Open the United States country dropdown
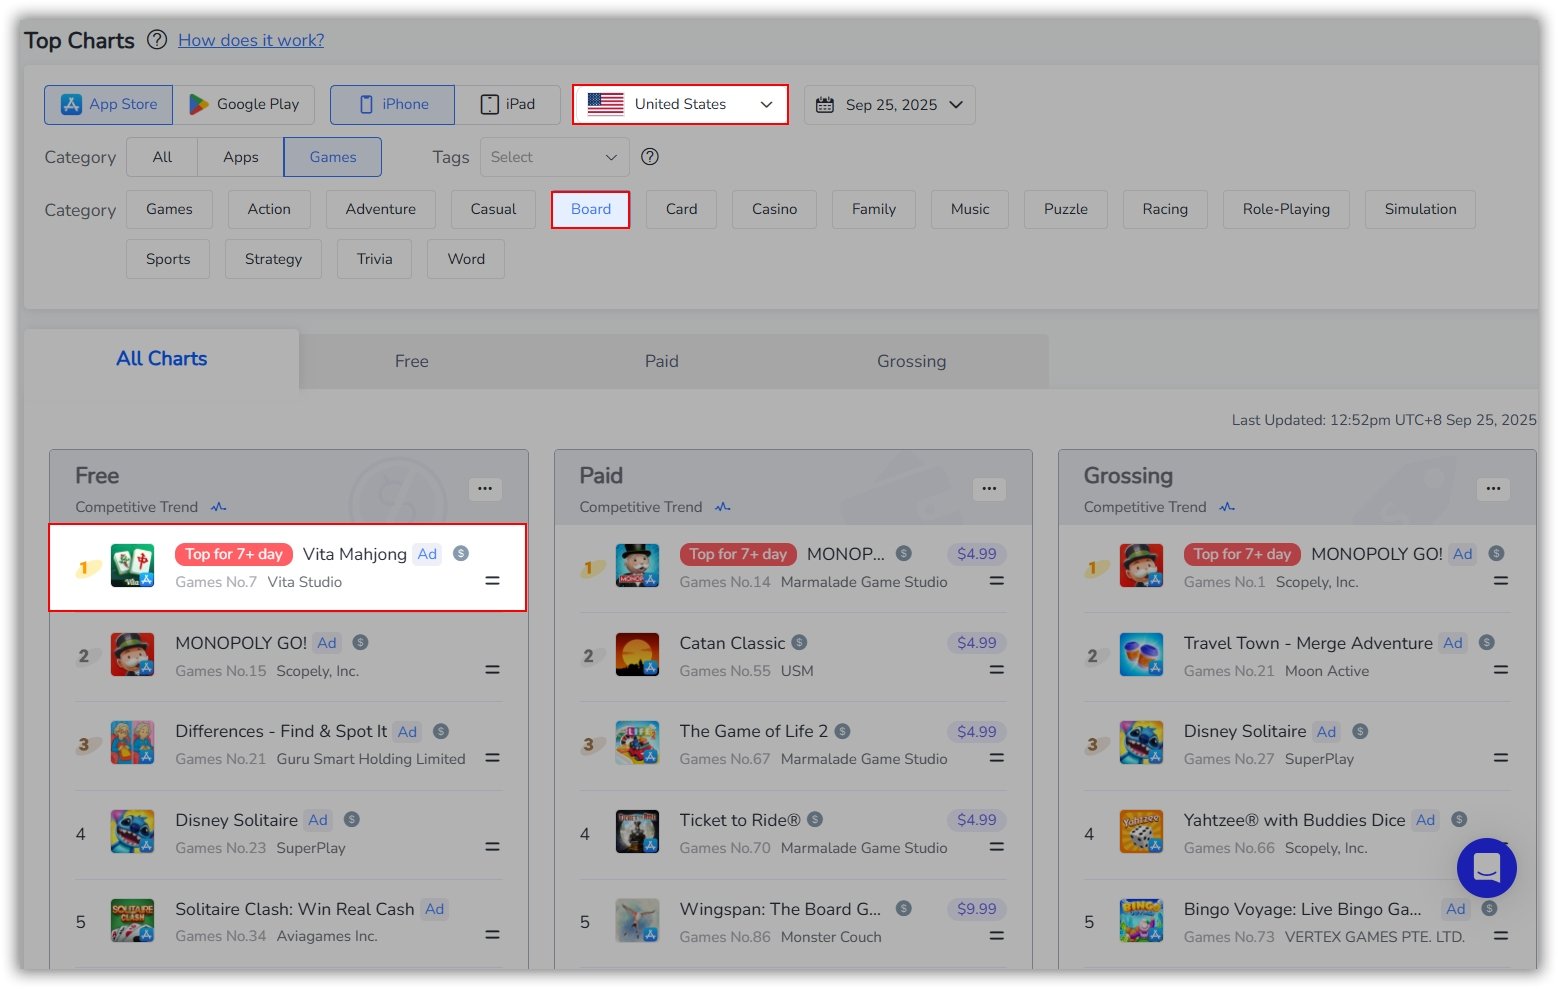The height and width of the screenshot is (989, 1558). 680,104
